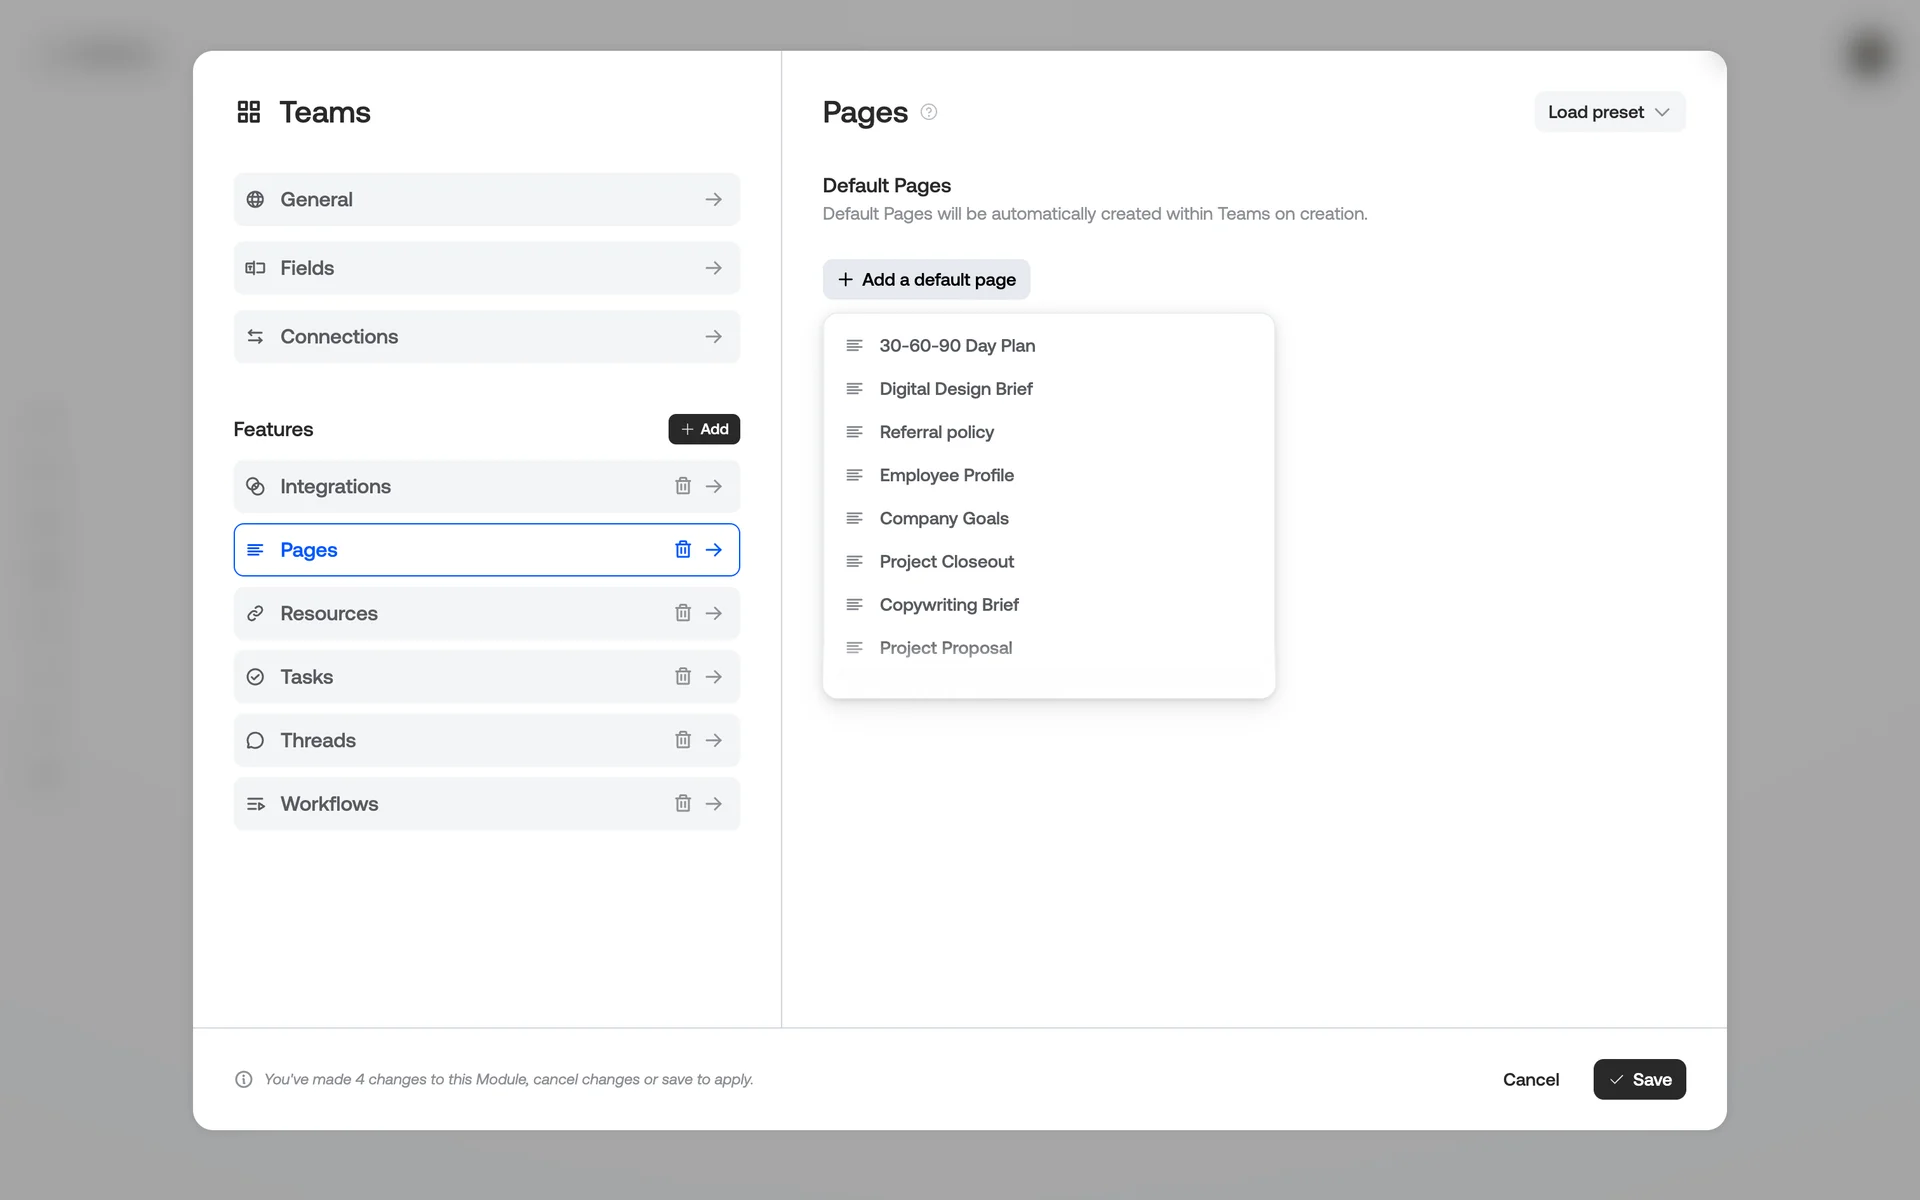Save the module changes
Screen dimensions: 1920x1200
pos(1639,1079)
